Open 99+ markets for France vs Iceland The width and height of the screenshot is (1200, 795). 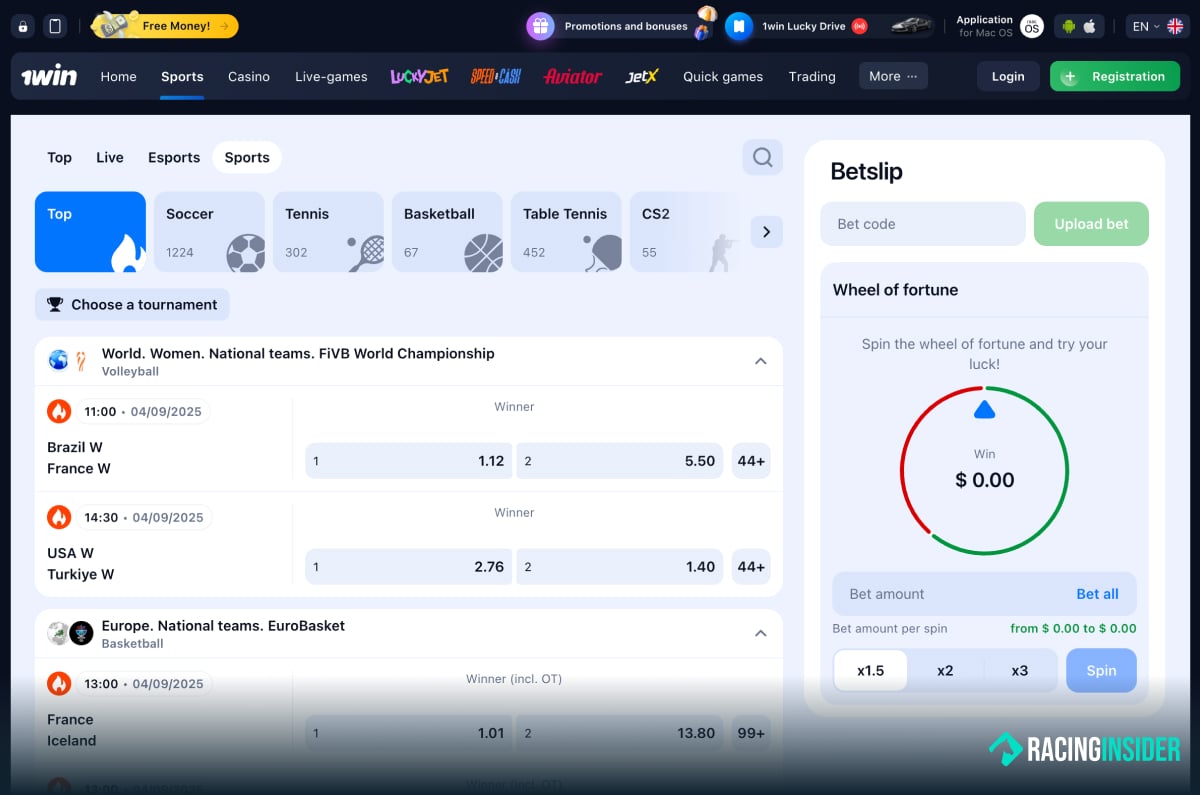[751, 733]
